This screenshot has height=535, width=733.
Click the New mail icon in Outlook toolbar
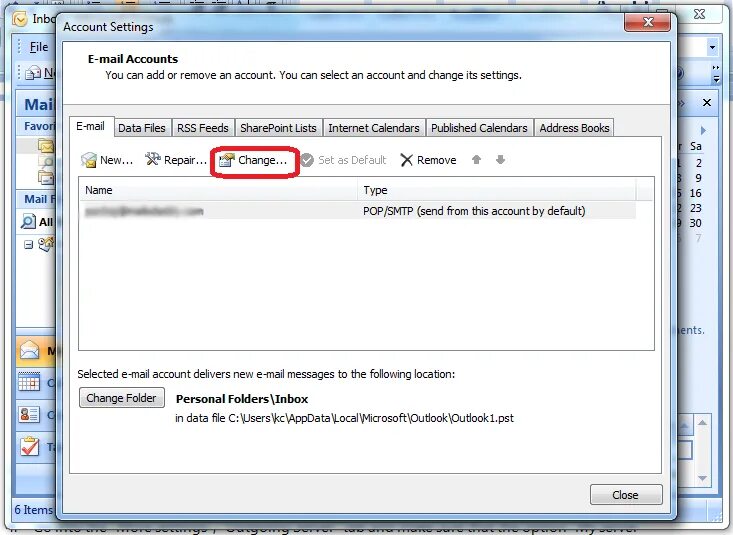[33, 73]
